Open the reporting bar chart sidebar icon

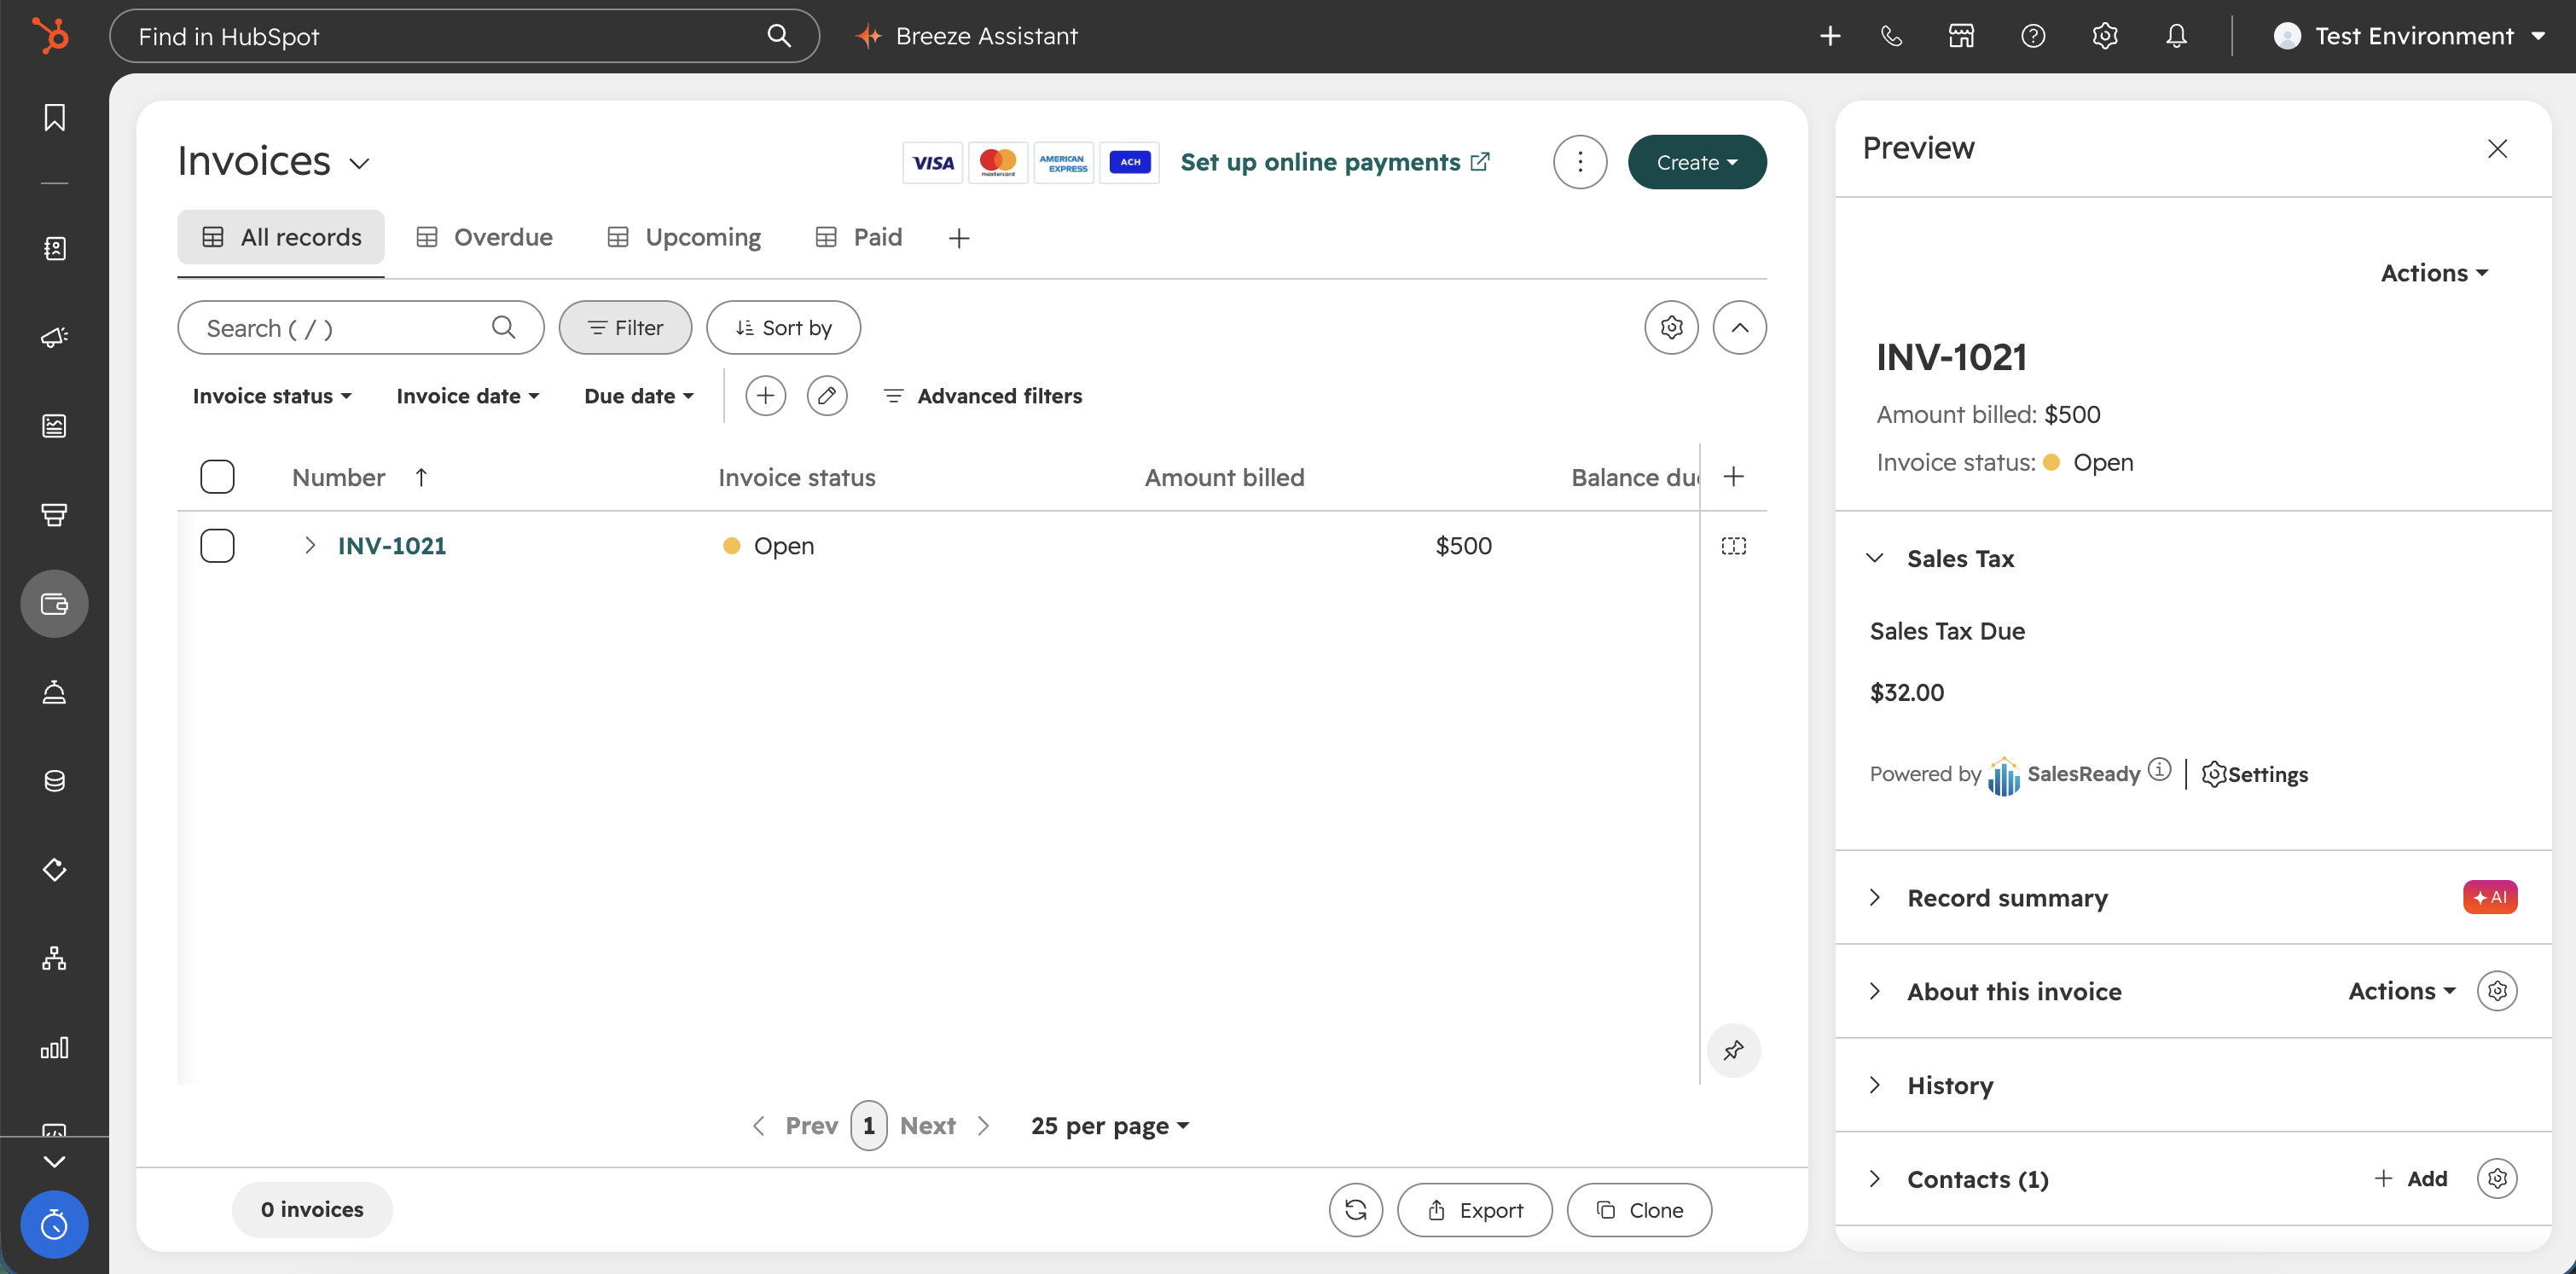coord(54,1048)
